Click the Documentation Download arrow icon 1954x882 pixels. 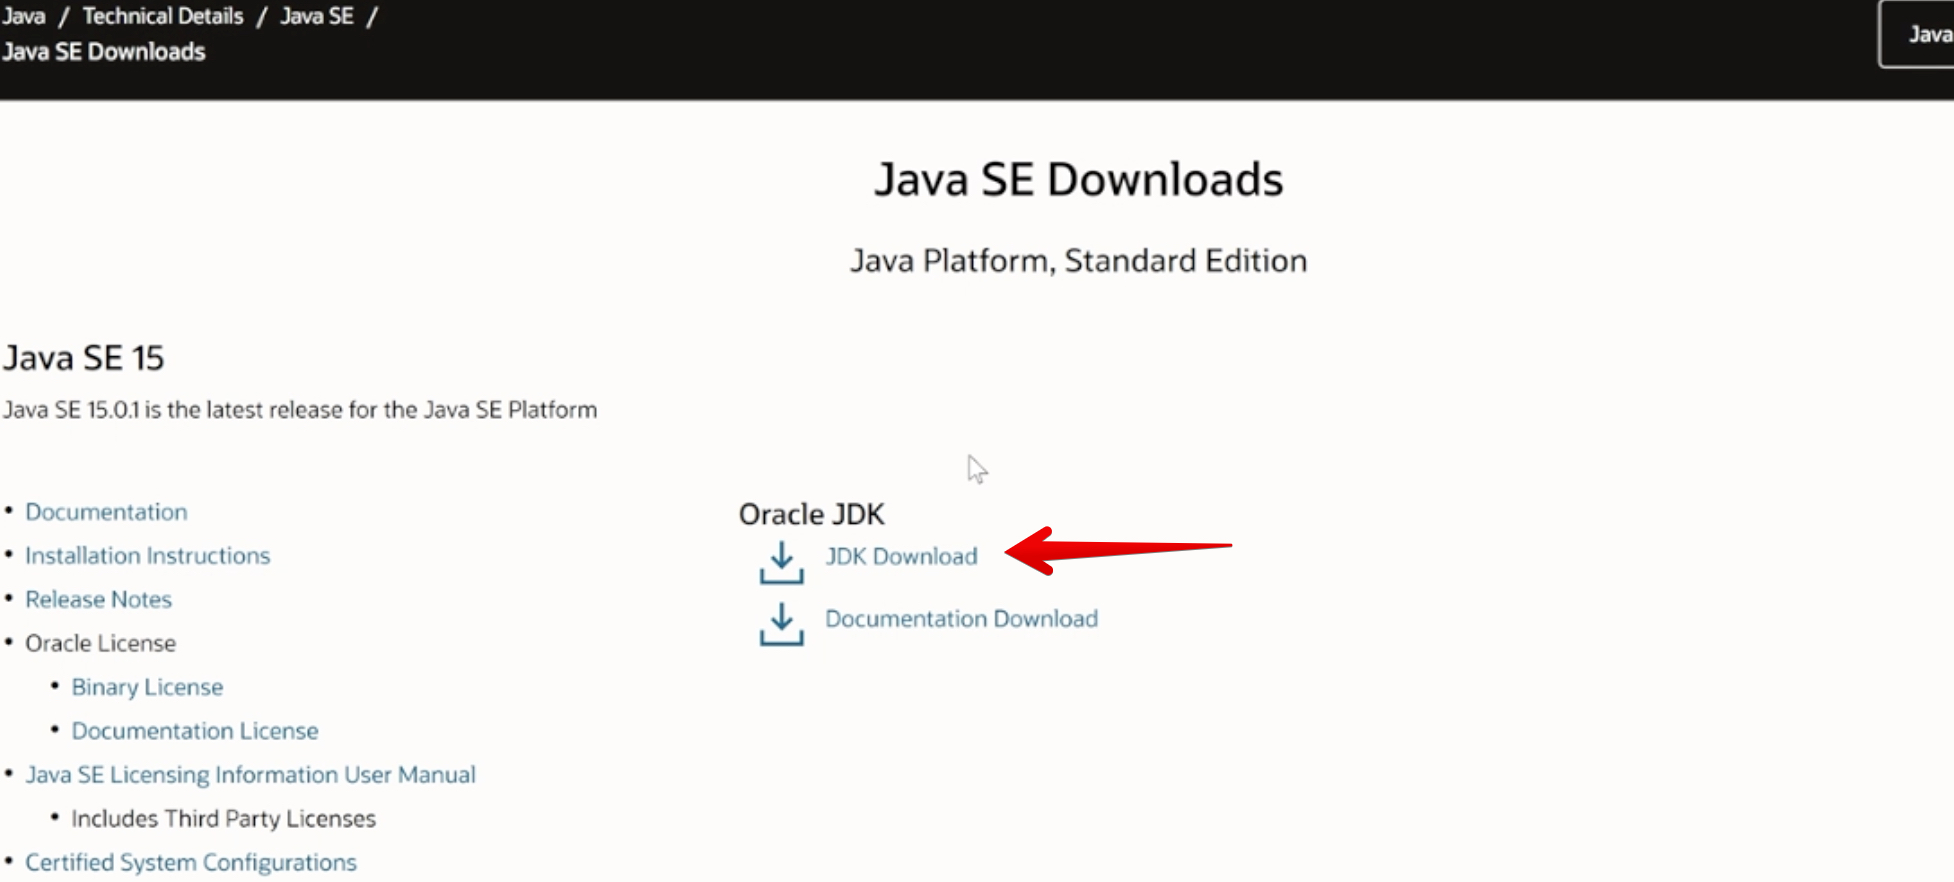click(781, 624)
